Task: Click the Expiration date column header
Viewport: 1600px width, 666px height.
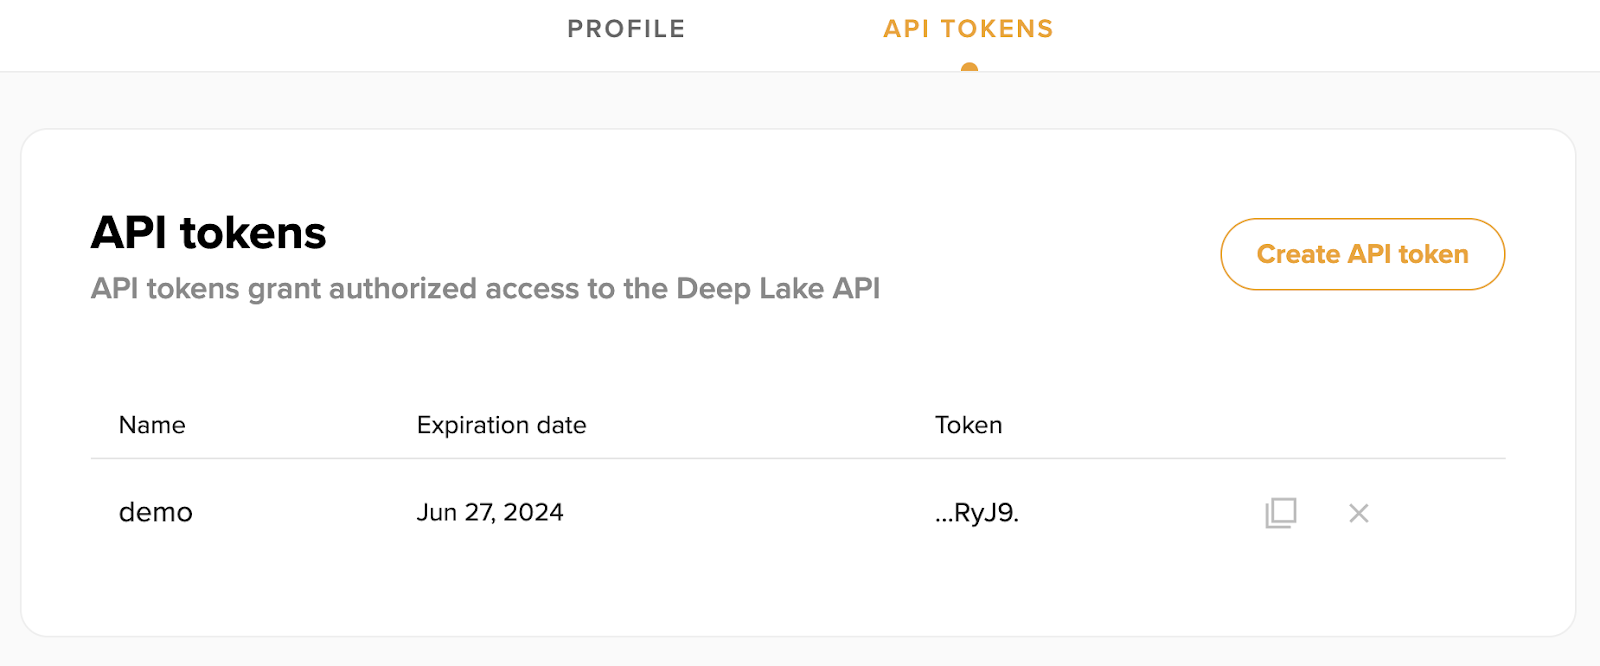Action: tap(501, 425)
